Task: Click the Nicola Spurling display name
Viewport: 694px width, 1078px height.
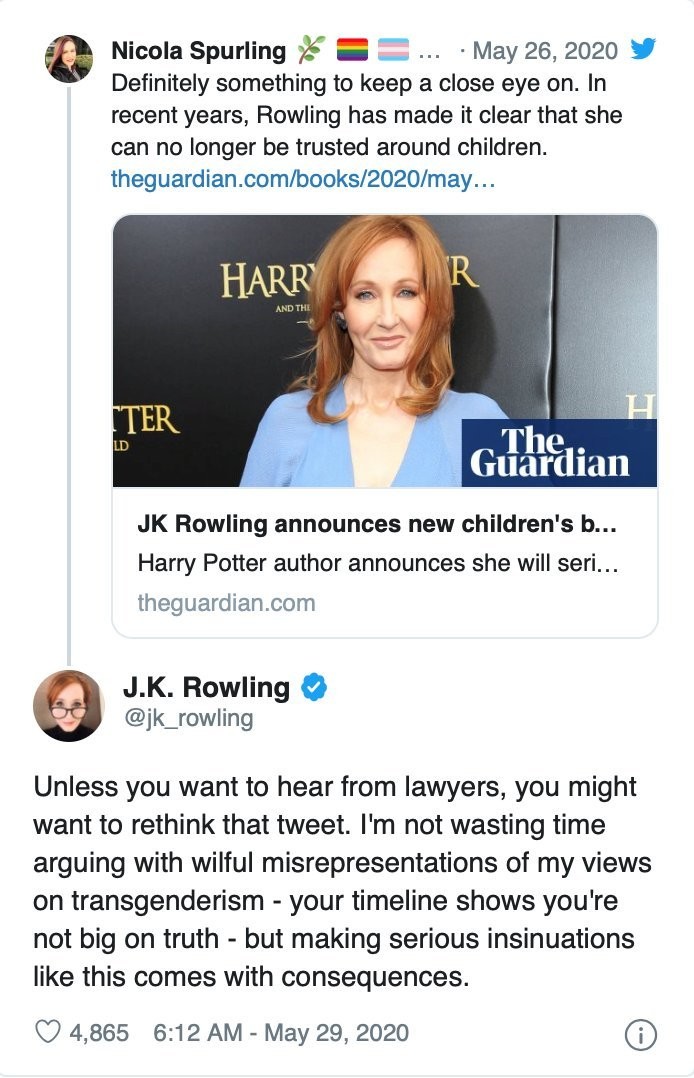Action: 198,49
